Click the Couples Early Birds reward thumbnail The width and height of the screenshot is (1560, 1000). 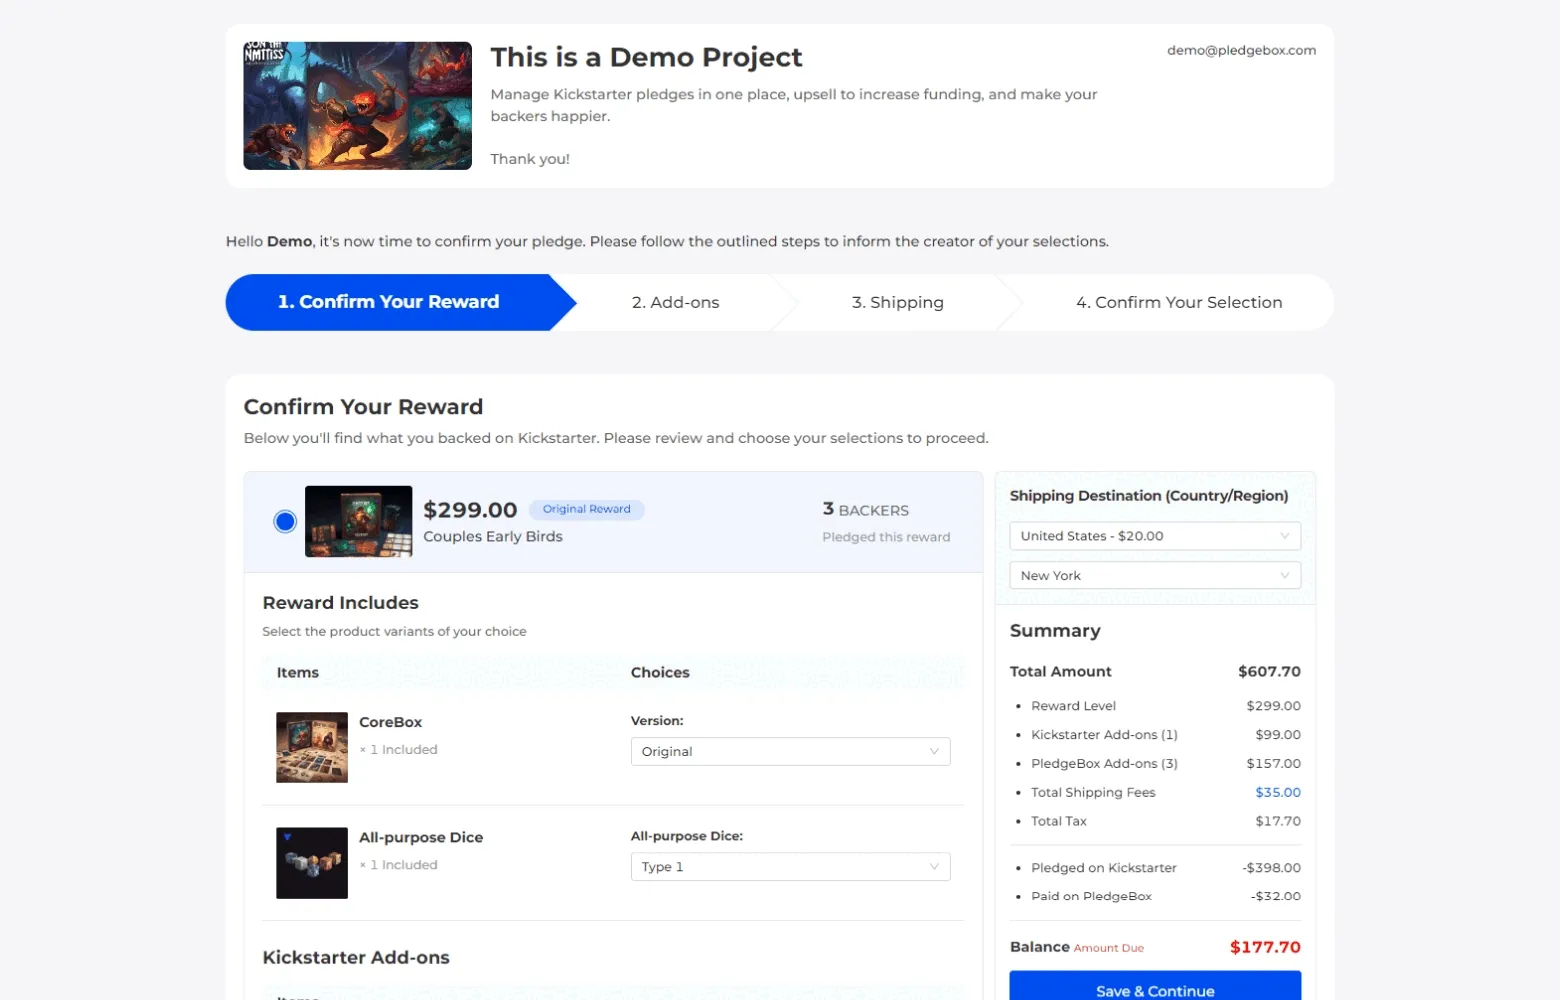pyautogui.click(x=358, y=521)
